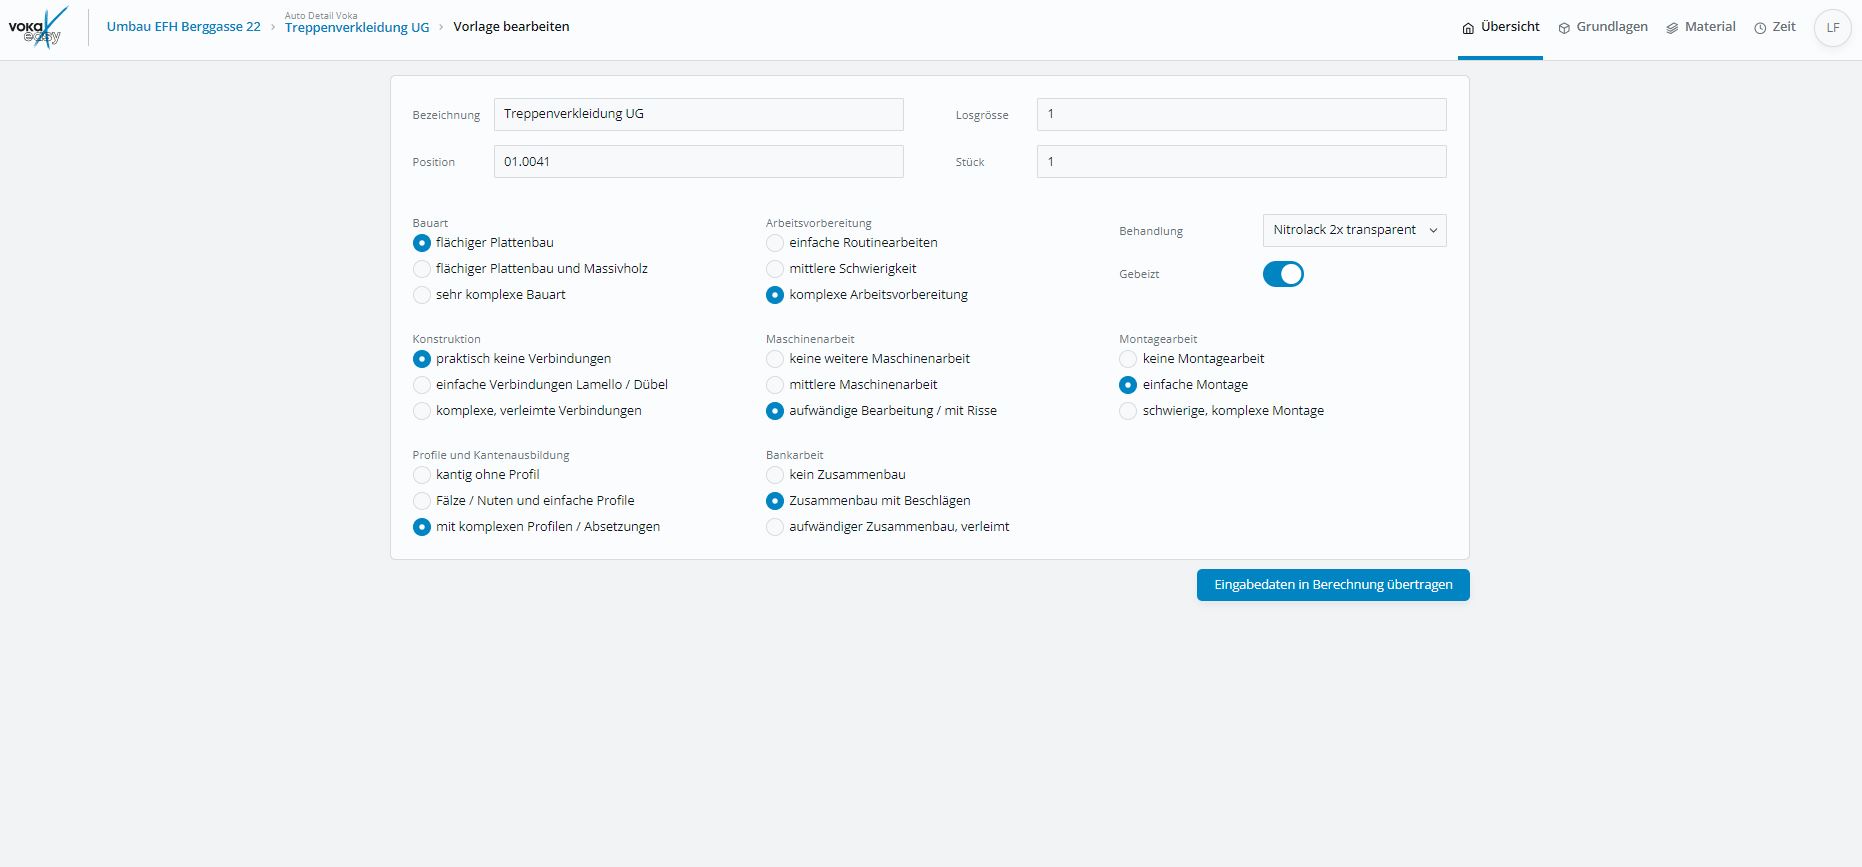Go to 'Umbau EFH Berggasse 22' breadcrumb

click(x=183, y=27)
